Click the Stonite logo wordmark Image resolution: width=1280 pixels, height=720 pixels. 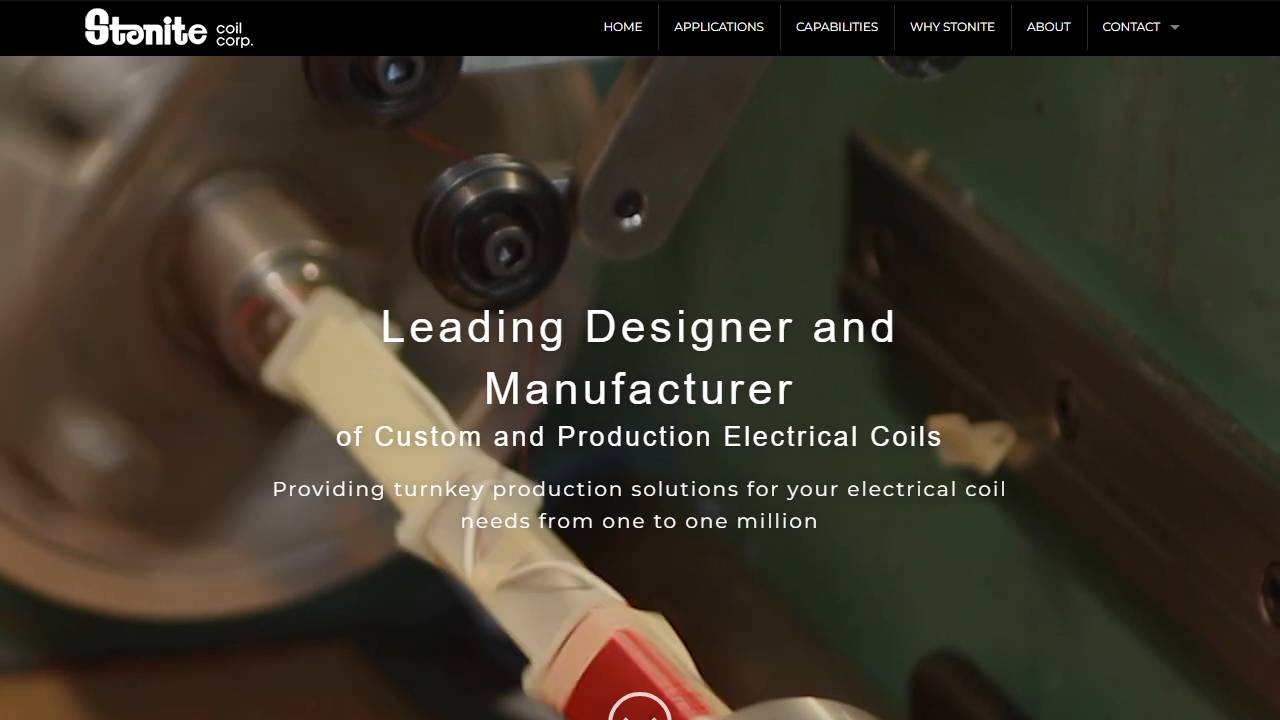tap(146, 28)
